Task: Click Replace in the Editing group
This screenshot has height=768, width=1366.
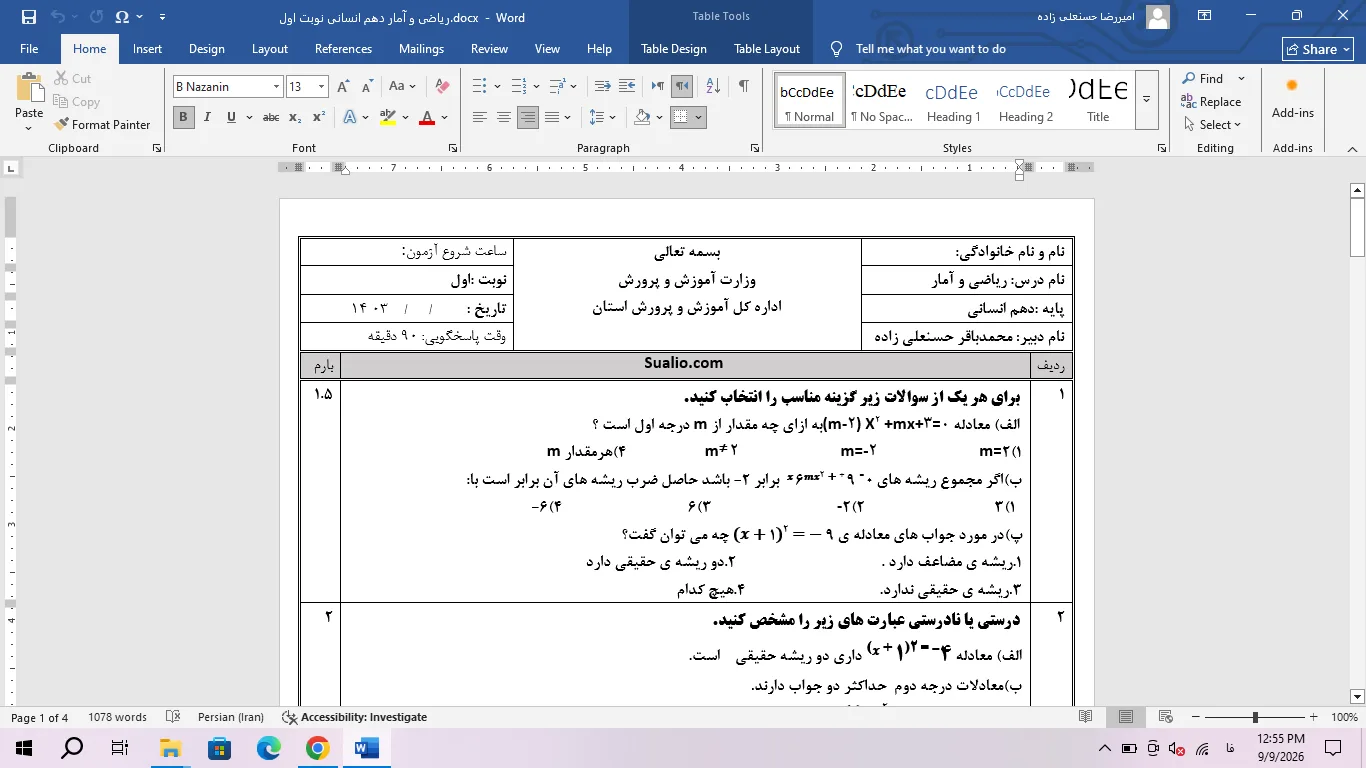Action: tap(1211, 101)
